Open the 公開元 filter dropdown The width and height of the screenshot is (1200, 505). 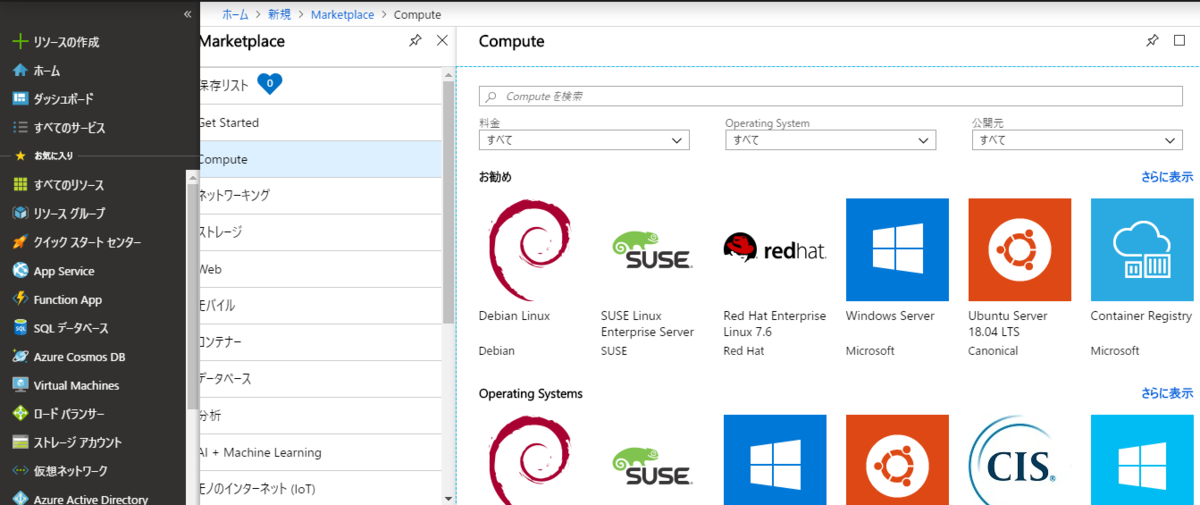click(1077, 140)
